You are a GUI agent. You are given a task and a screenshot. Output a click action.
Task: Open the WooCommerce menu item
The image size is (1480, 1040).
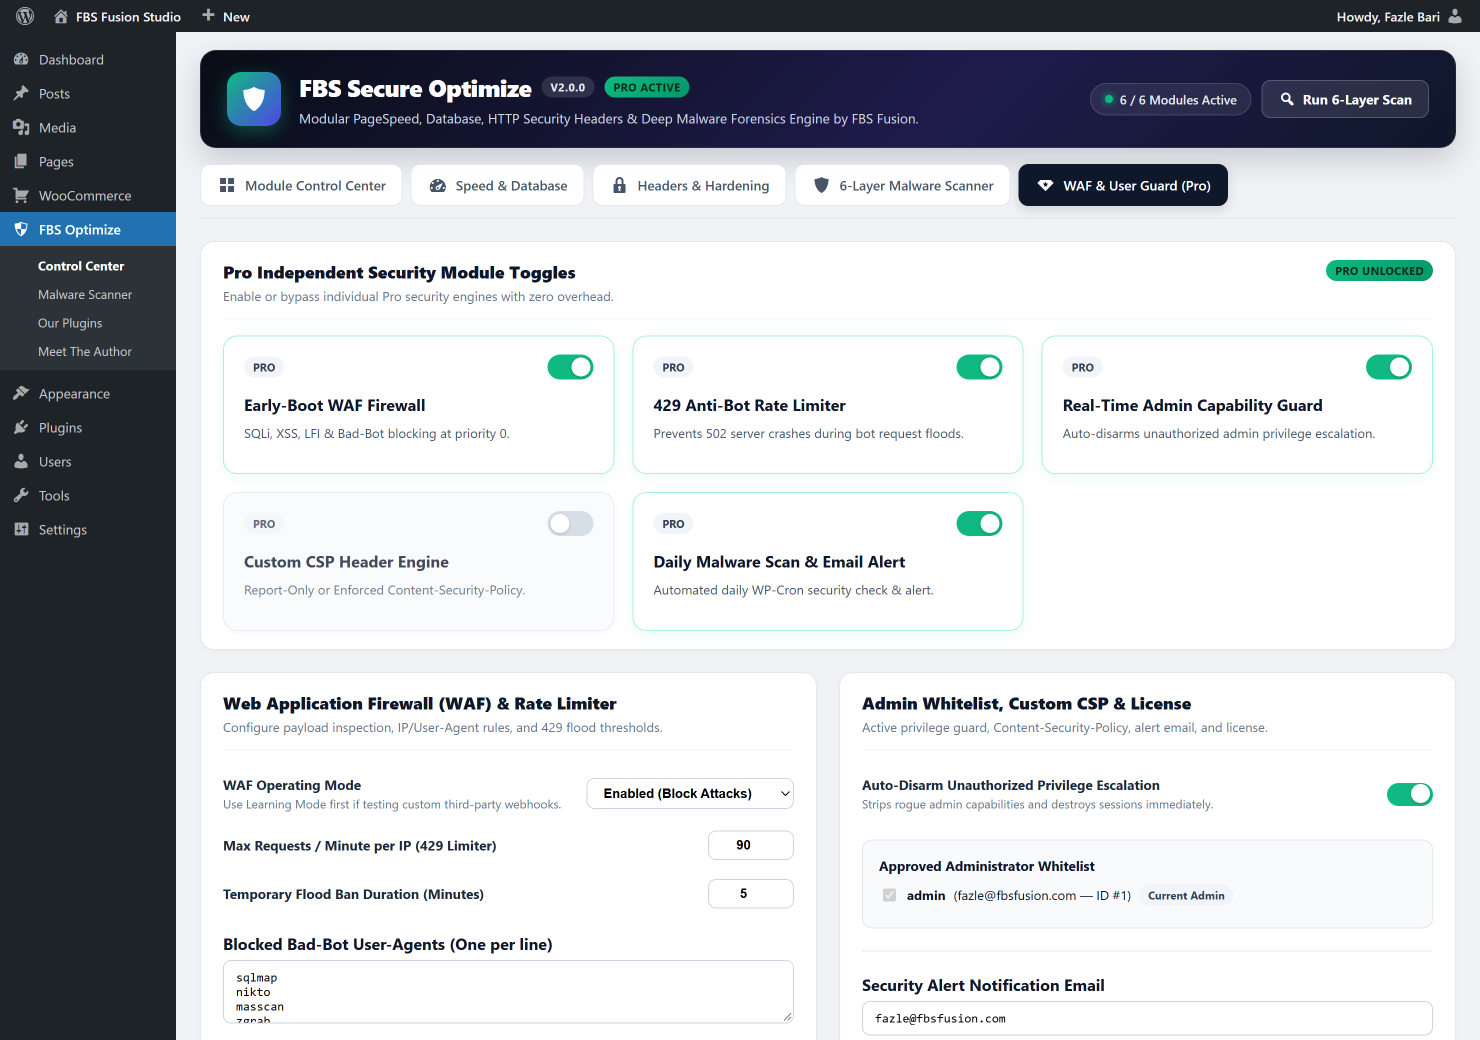click(88, 195)
